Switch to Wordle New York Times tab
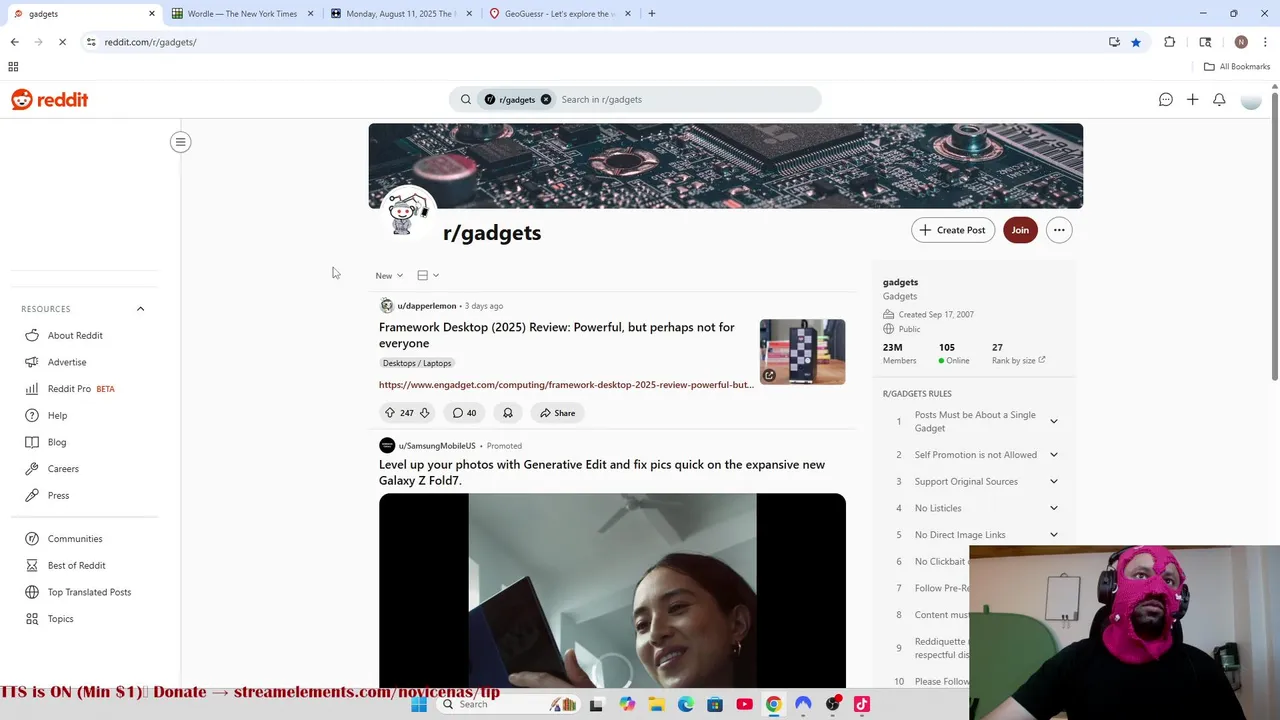The height and width of the screenshot is (720, 1280). [x=242, y=14]
